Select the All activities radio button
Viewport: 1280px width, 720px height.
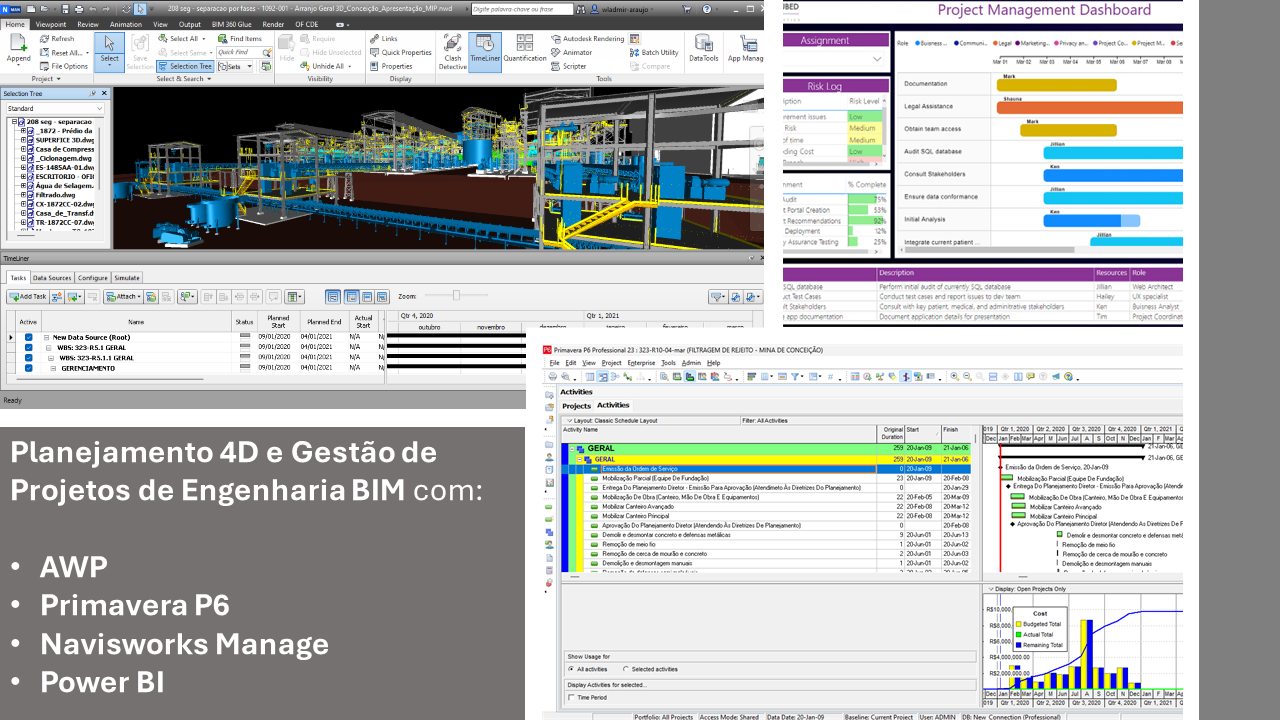[x=571, y=669]
